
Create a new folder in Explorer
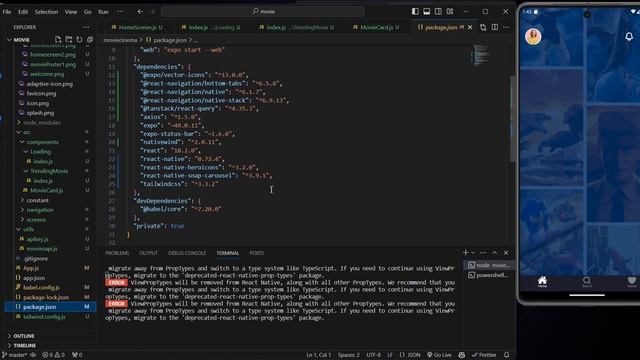69,40
